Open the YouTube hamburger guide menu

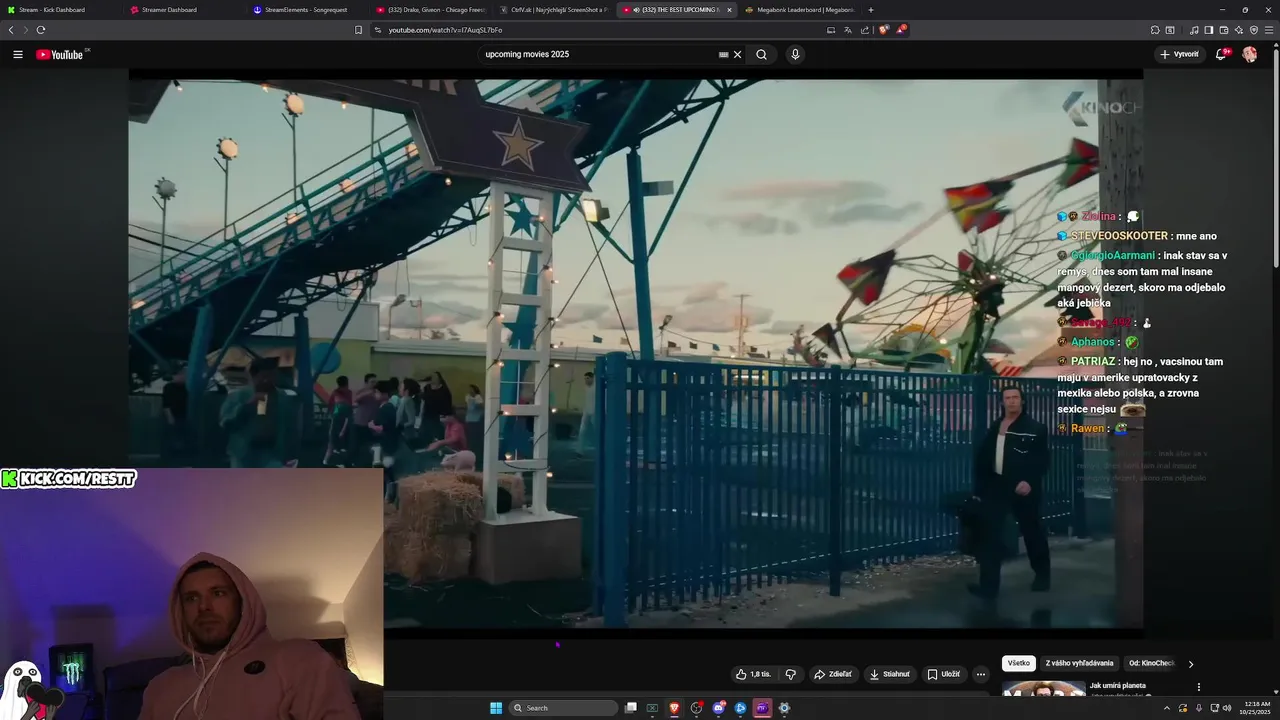18,54
